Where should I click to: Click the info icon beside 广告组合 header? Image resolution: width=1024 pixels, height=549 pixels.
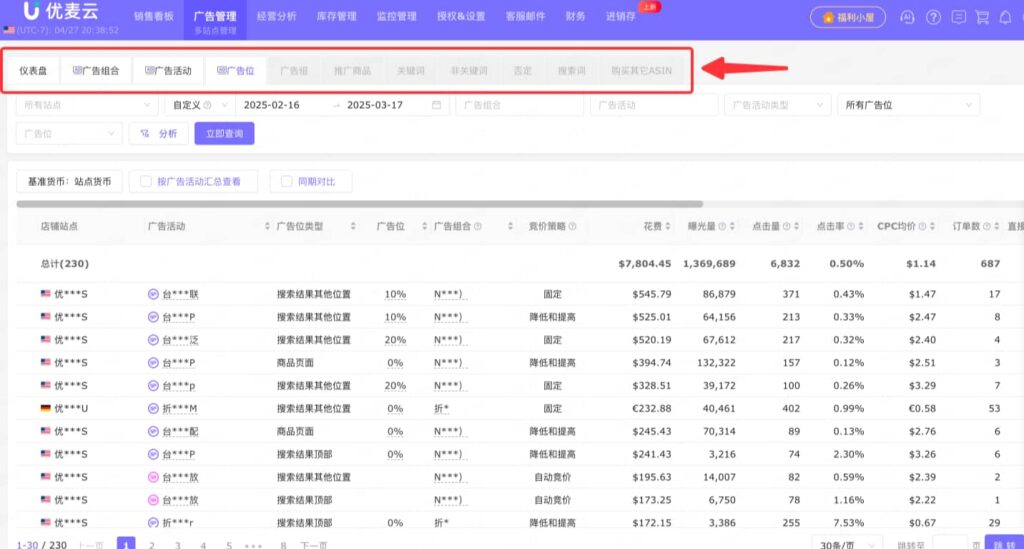tap(477, 227)
